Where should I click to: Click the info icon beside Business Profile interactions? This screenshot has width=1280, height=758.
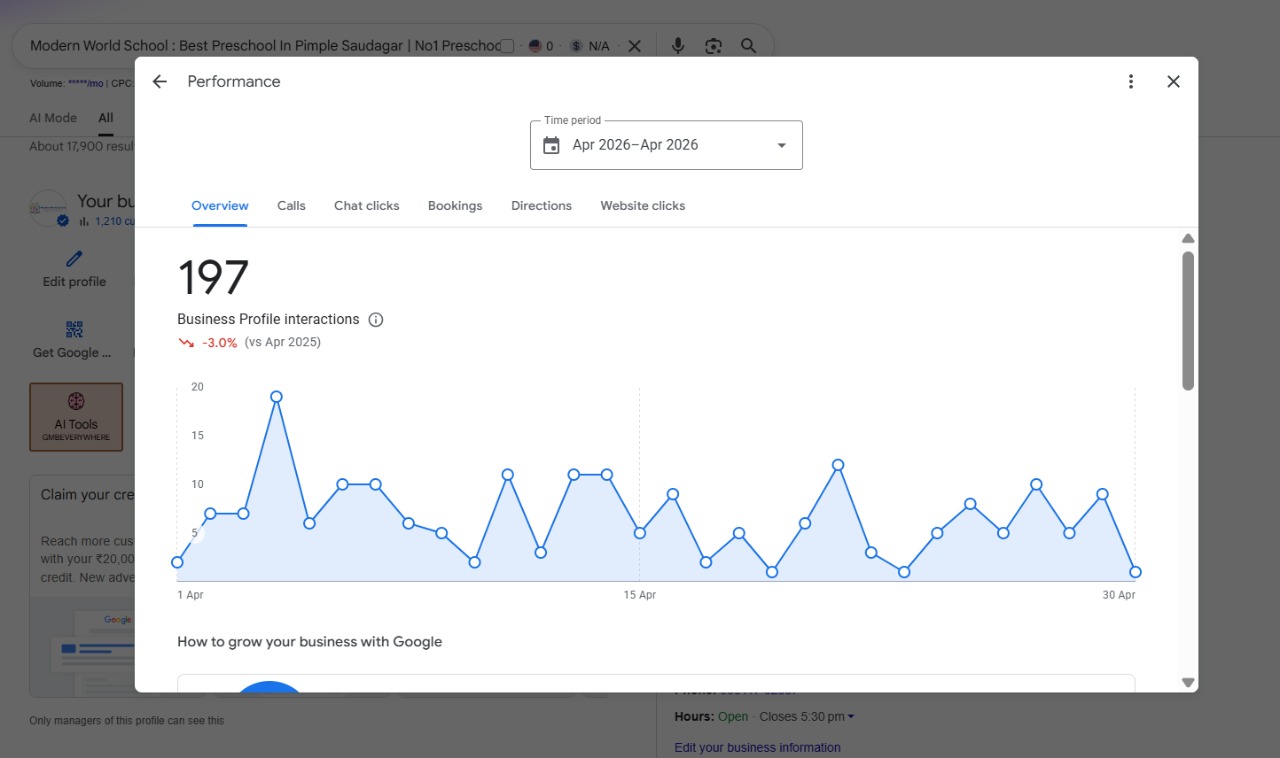pos(376,320)
